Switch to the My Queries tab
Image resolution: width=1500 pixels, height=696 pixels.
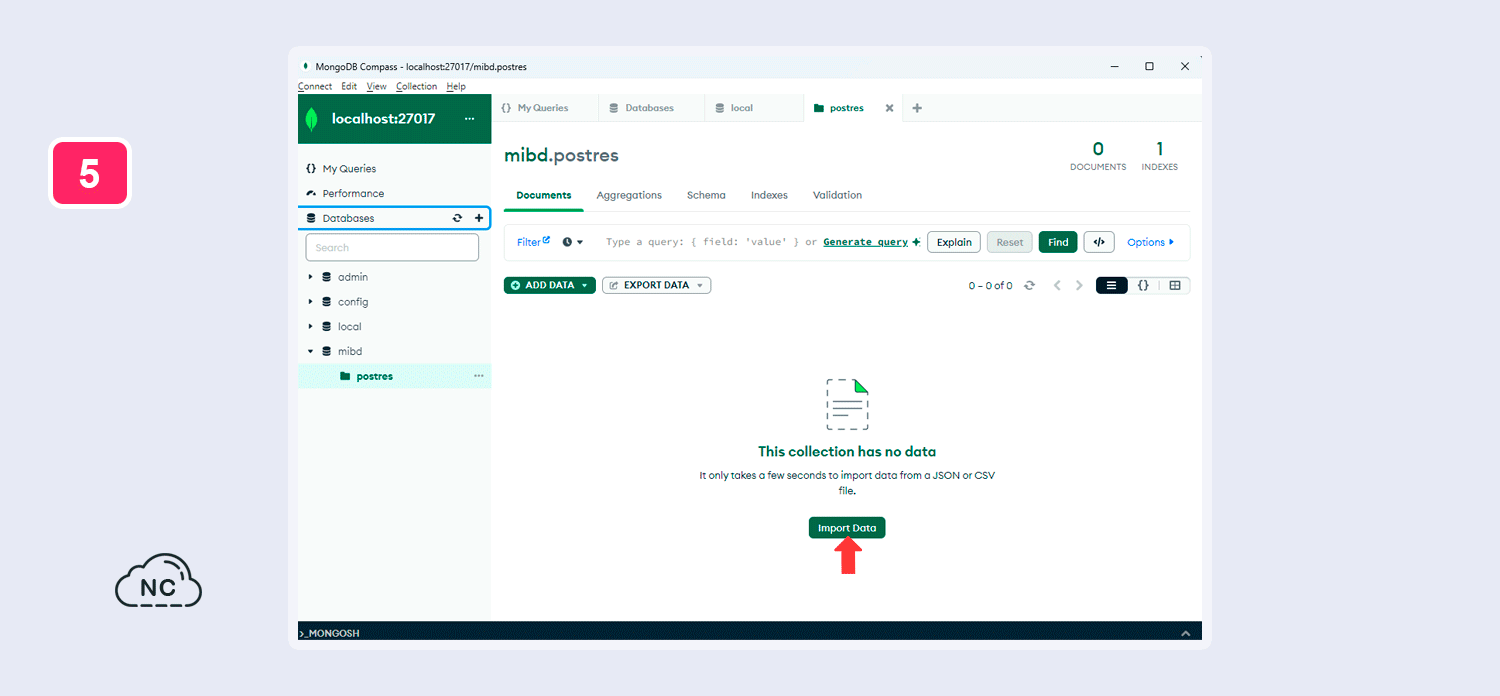(544, 108)
